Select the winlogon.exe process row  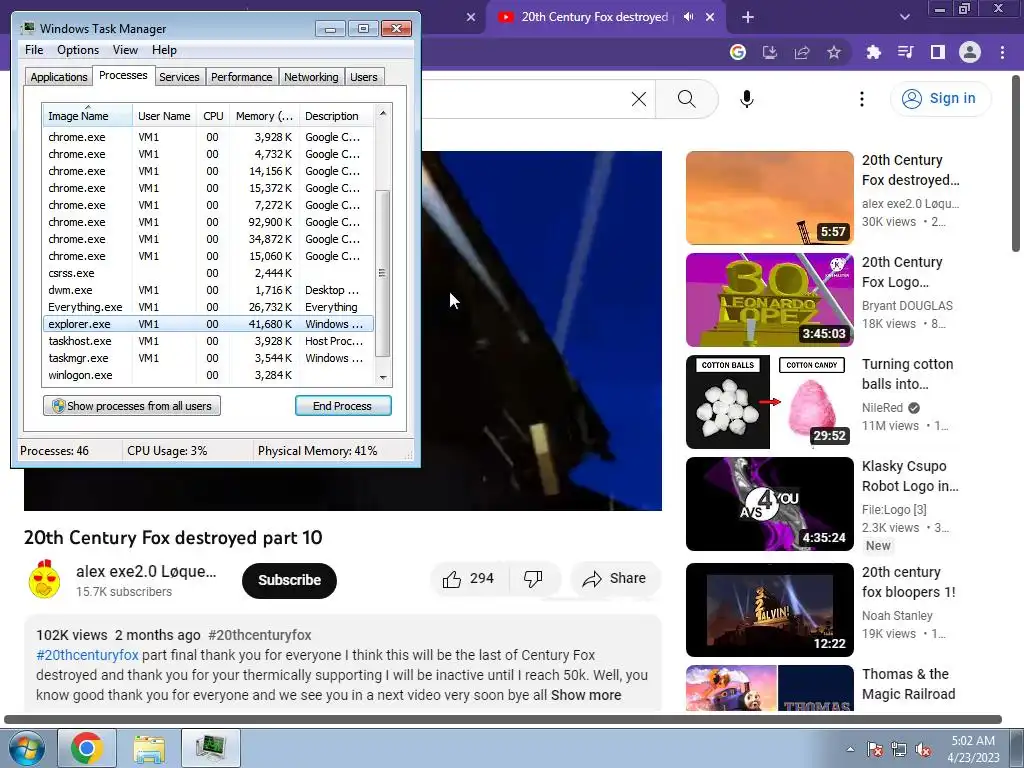pyautogui.click(x=208, y=375)
